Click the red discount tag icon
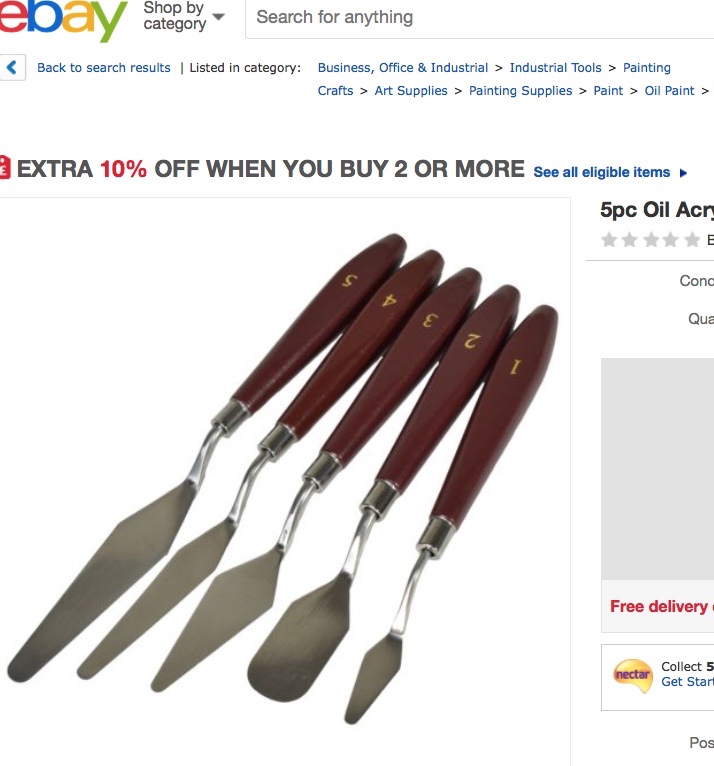This screenshot has width=714, height=766. click(5, 168)
